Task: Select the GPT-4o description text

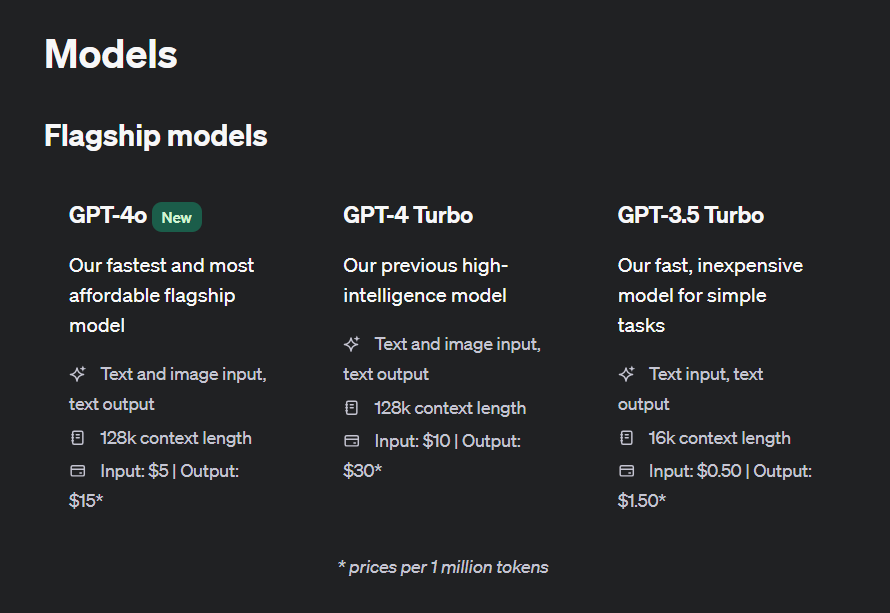Action: (x=160, y=295)
